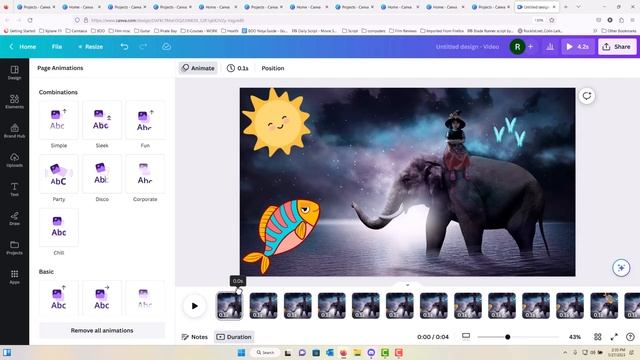Open the grid view icon
This screenshot has width=640, height=360.
598,337
